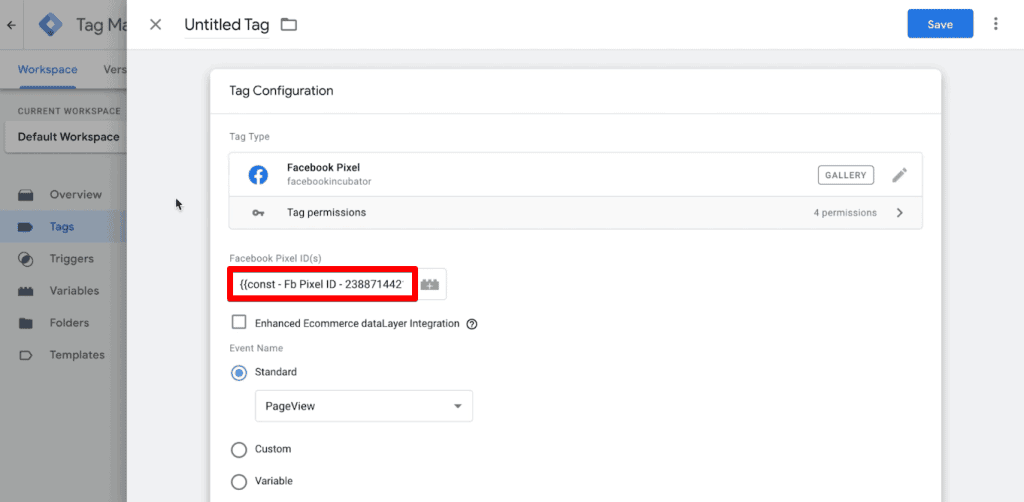Open variable picker beside Pixel ID field
The width and height of the screenshot is (1024, 502).
[x=430, y=285]
